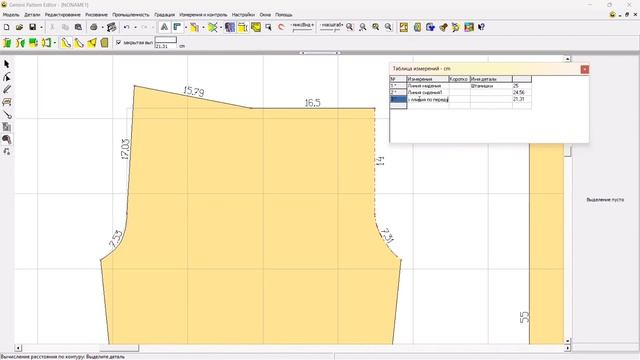Click the help question mark cursor icon

(481, 27)
